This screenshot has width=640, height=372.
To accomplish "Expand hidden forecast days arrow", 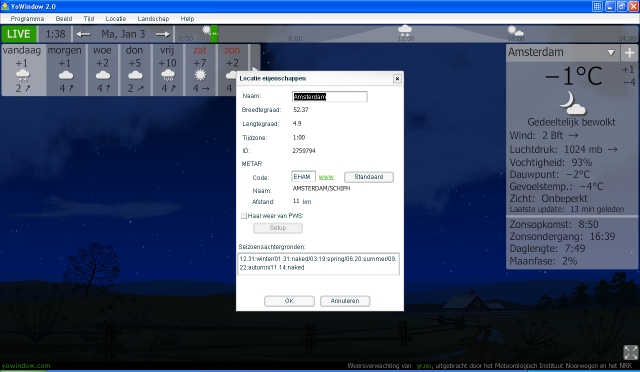I will point(255,70).
